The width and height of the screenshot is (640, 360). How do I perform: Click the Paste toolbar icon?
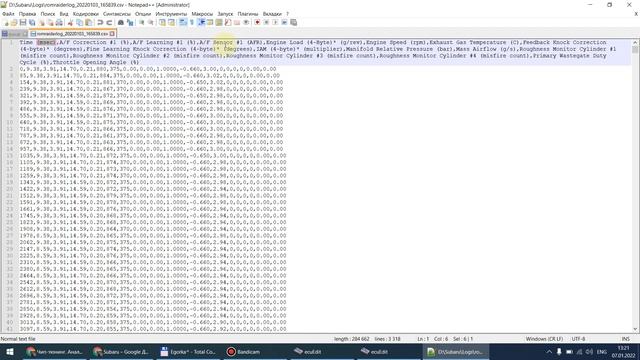tap(88, 22)
